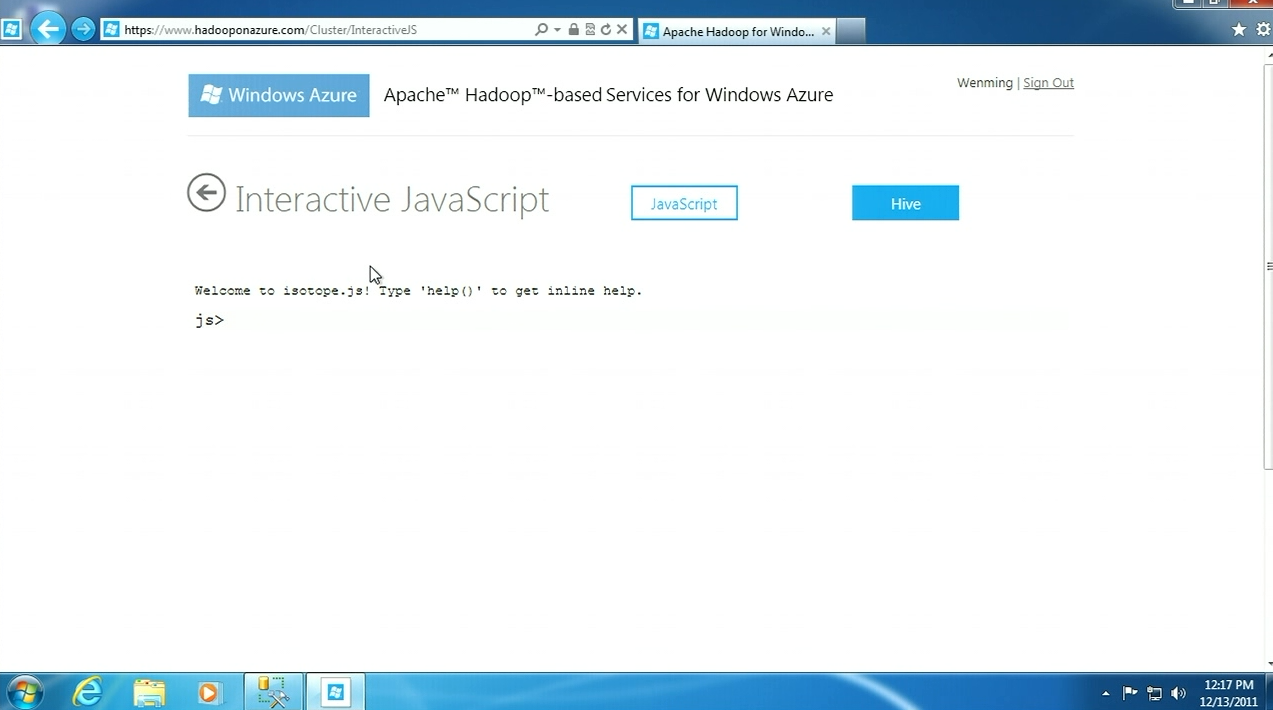This screenshot has width=1273, height=710.
Task: Open Action Center flag tray icon
Action: click(1130, 692)
